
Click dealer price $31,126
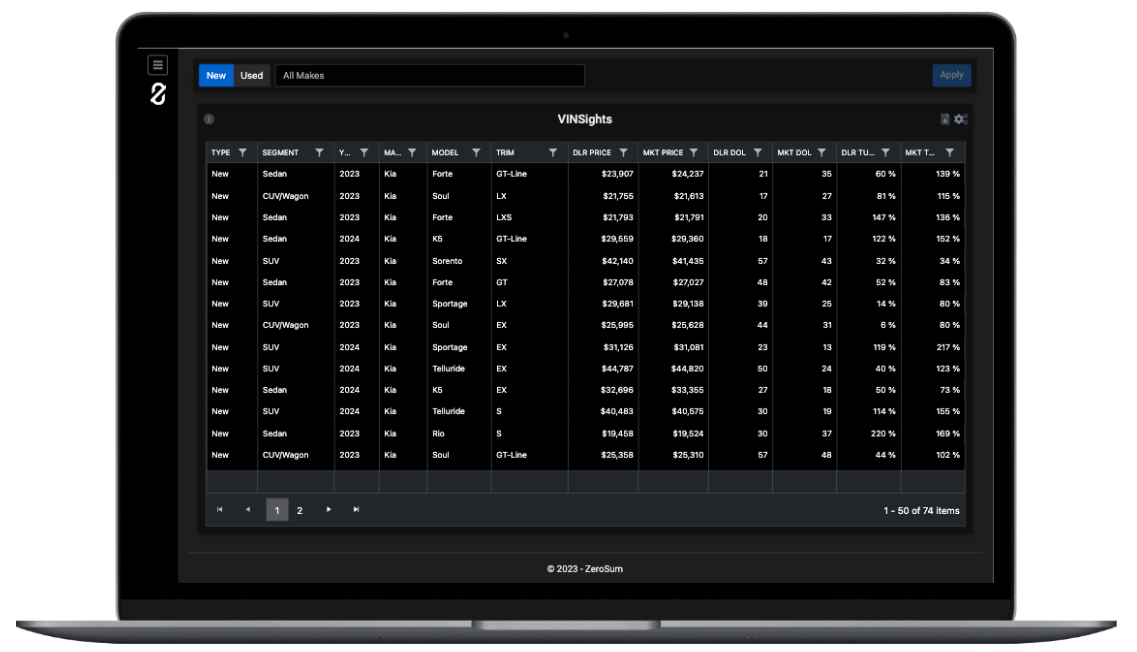tap(618, 347)
